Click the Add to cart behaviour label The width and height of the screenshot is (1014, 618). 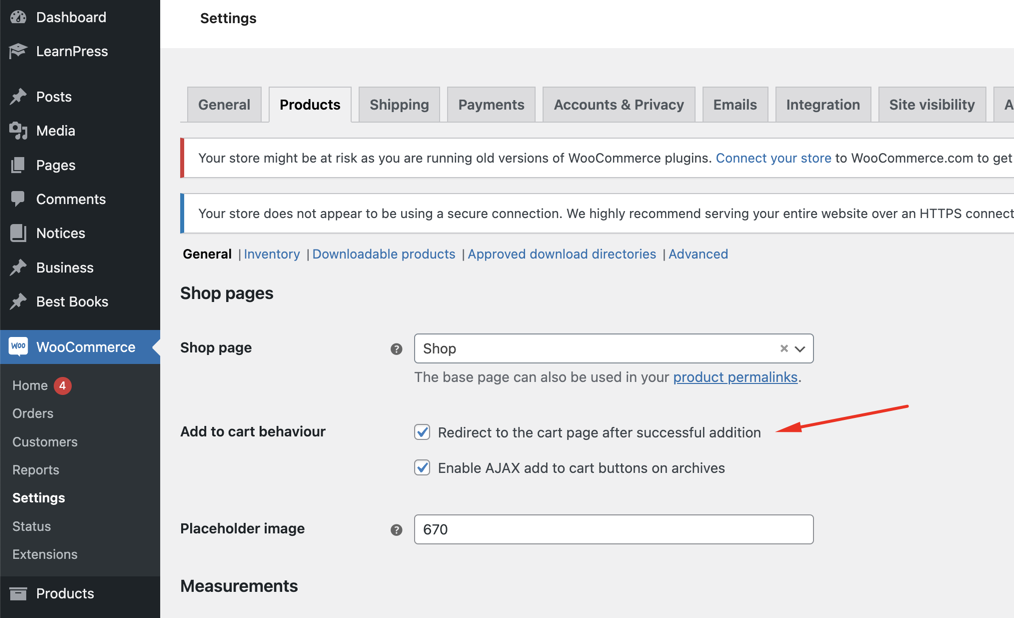(x=253, y=432)
